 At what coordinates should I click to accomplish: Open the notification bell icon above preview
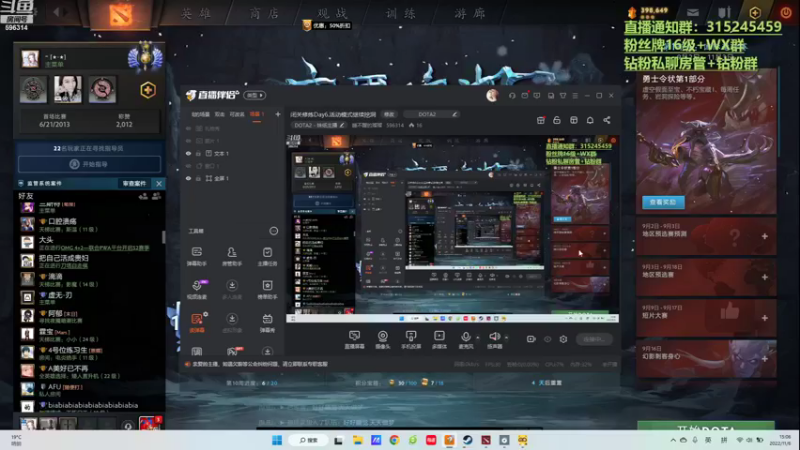click(590, 120)
